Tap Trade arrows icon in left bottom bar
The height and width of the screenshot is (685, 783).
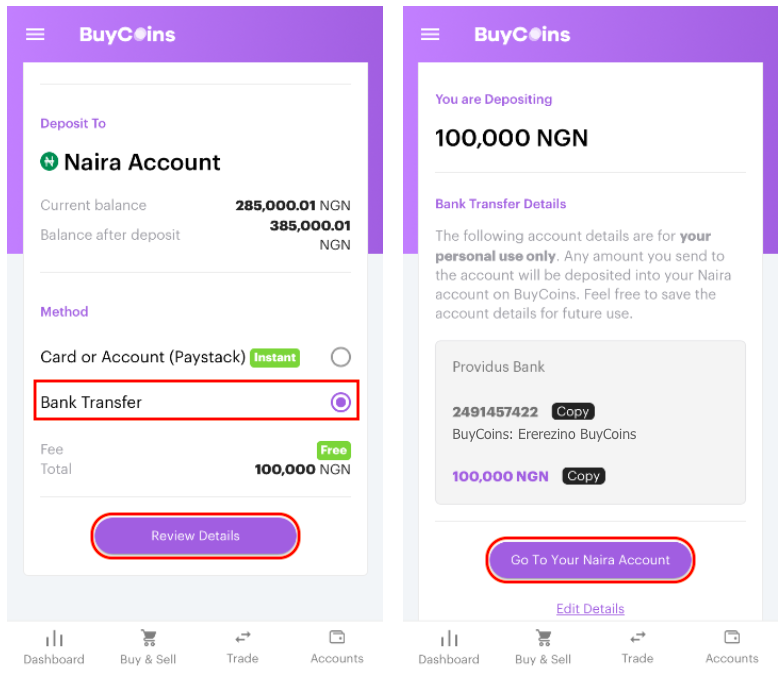tap(243, 638)
